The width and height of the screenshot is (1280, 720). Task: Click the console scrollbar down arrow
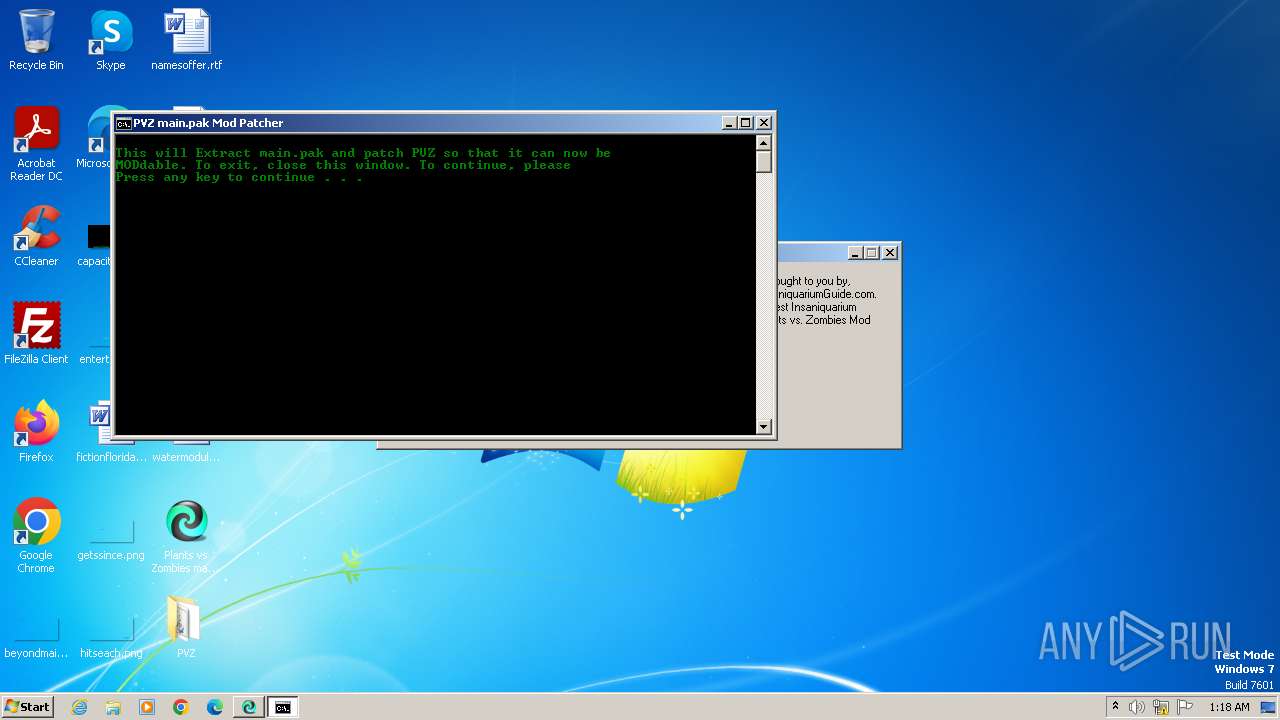(x=764, y=426)
